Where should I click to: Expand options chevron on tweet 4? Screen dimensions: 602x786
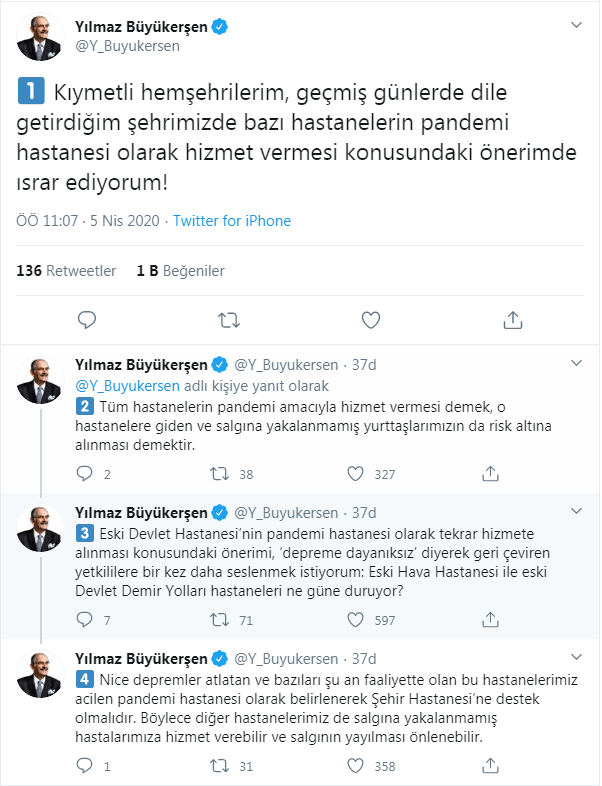[x=576, y=657]
